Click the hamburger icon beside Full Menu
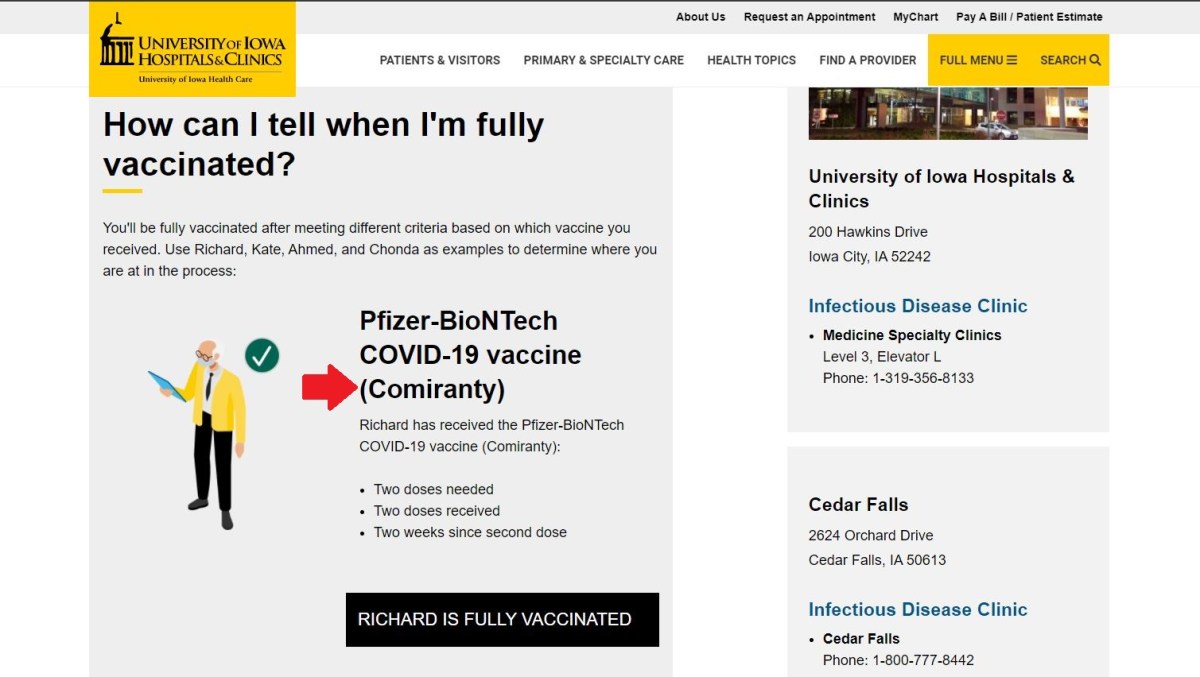The image size is (1200, 677). (x=1012, y=60)
